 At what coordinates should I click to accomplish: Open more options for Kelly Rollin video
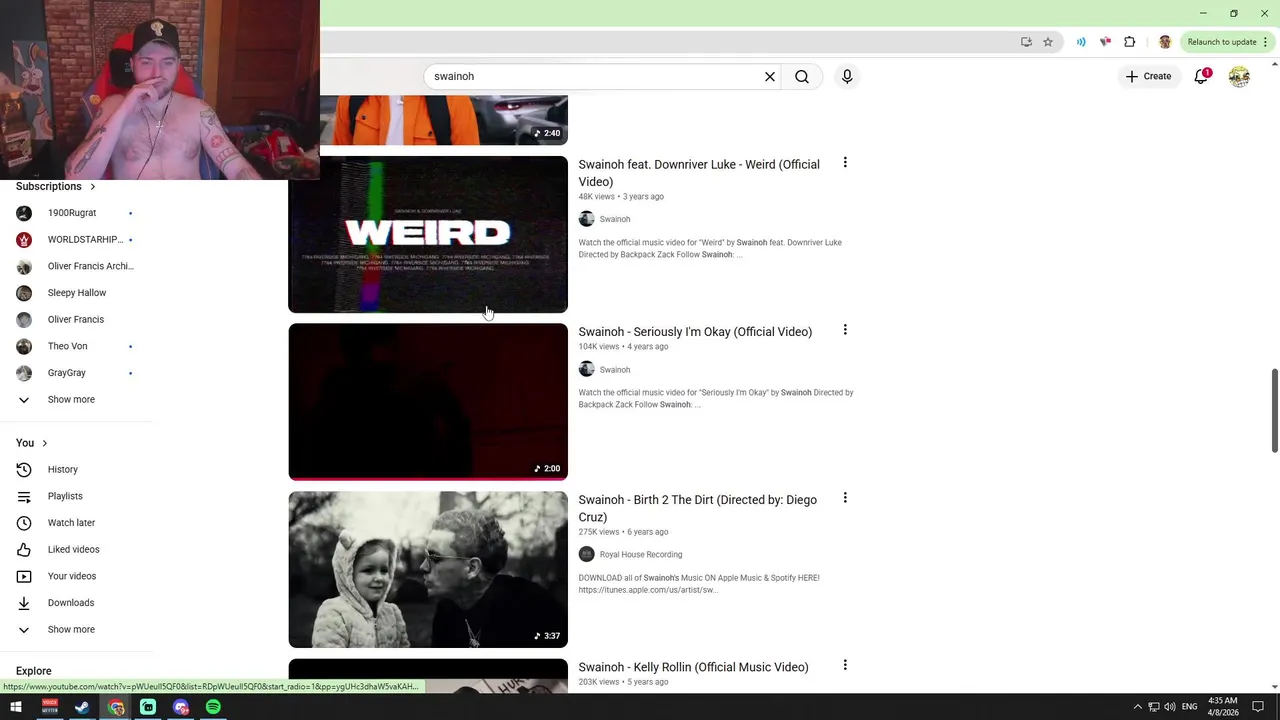[x=845, y=665]
